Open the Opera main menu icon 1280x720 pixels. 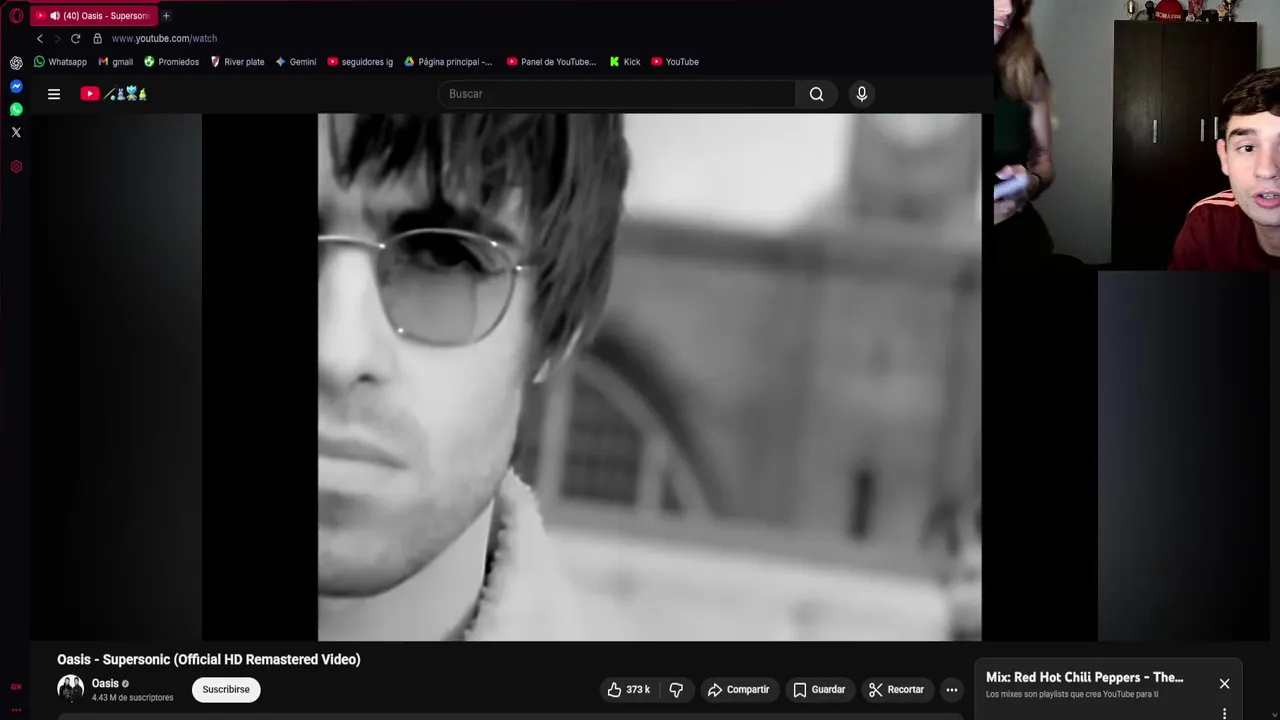[x=16, y=16]
